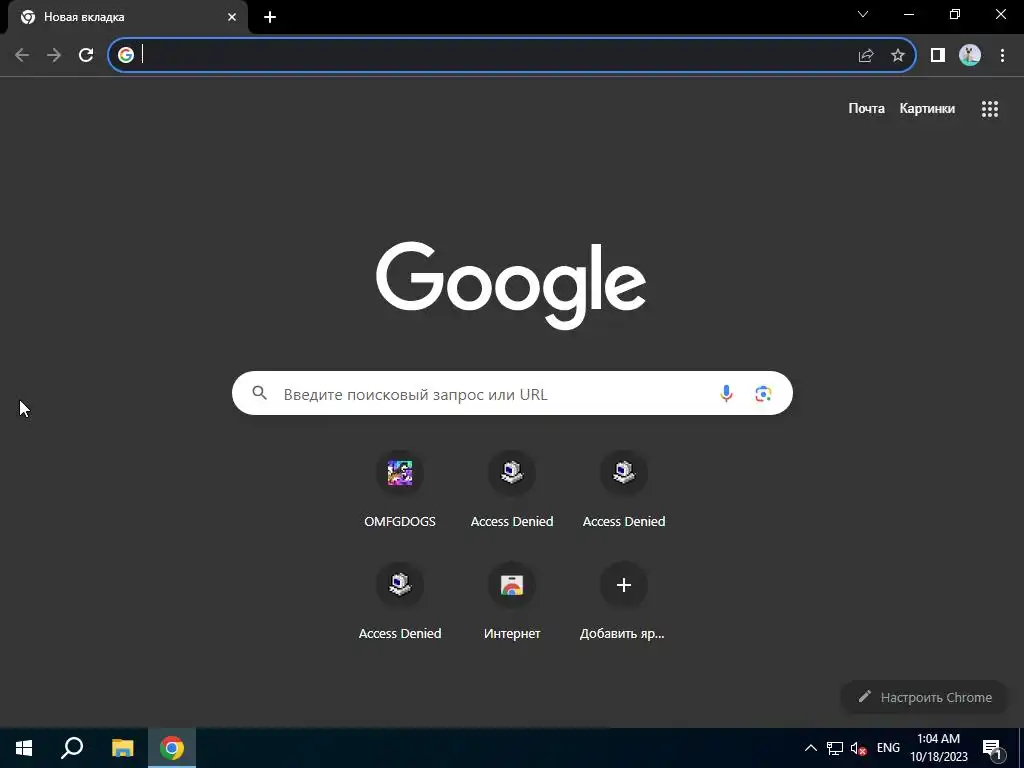This screenshot has height=768, width=1024.
Task: Open the notification center icon
Action: pyautogui.click(x=991, y=748)
